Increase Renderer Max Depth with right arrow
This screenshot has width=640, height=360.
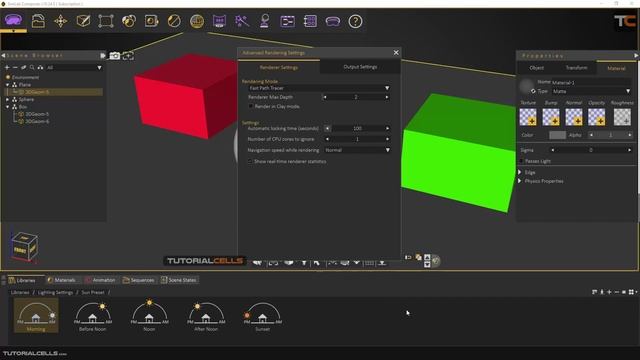point(387,97)
